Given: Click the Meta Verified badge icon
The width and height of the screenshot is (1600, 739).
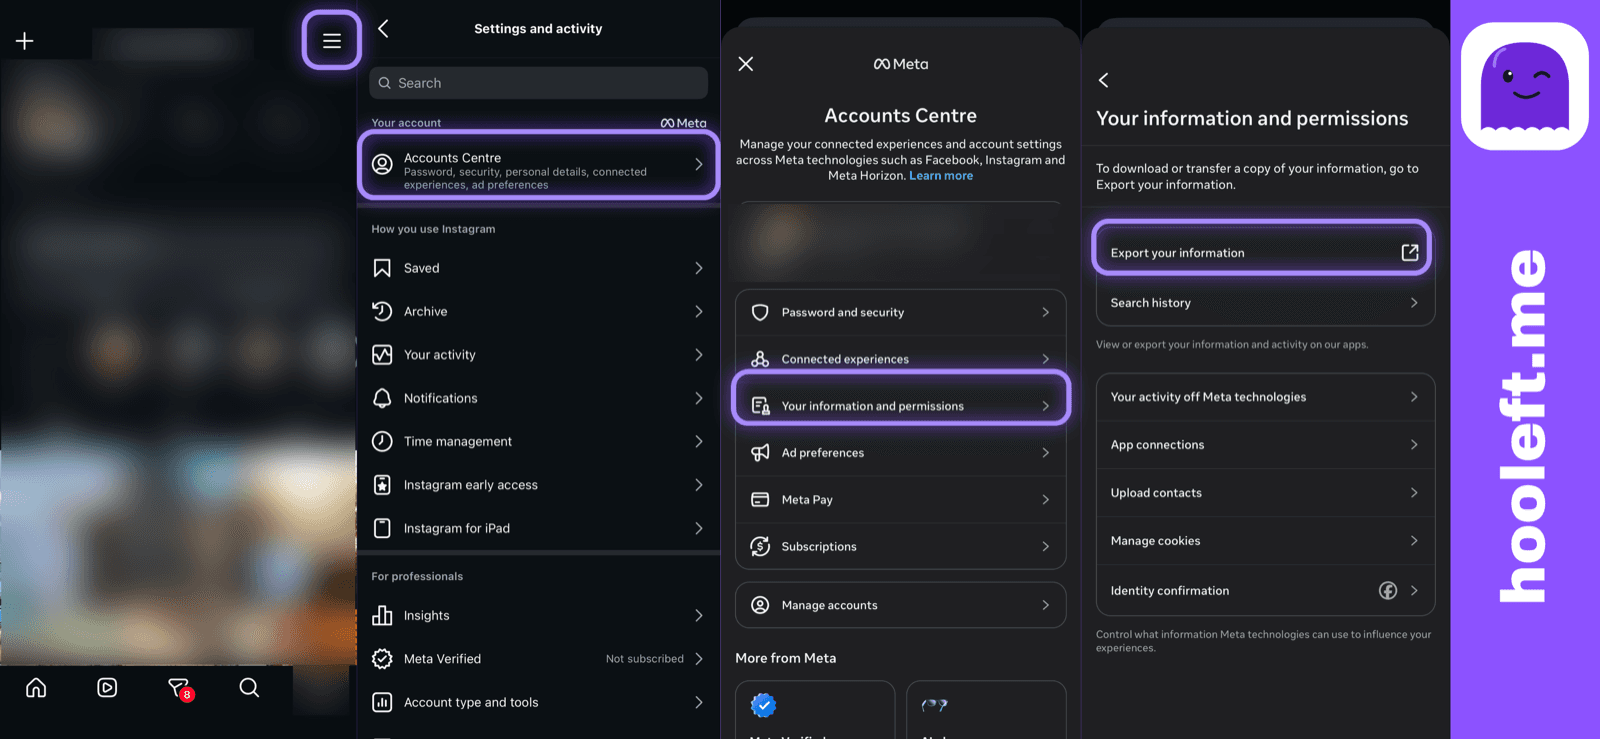Looking at the screenshot, I should tap(382, 659).
